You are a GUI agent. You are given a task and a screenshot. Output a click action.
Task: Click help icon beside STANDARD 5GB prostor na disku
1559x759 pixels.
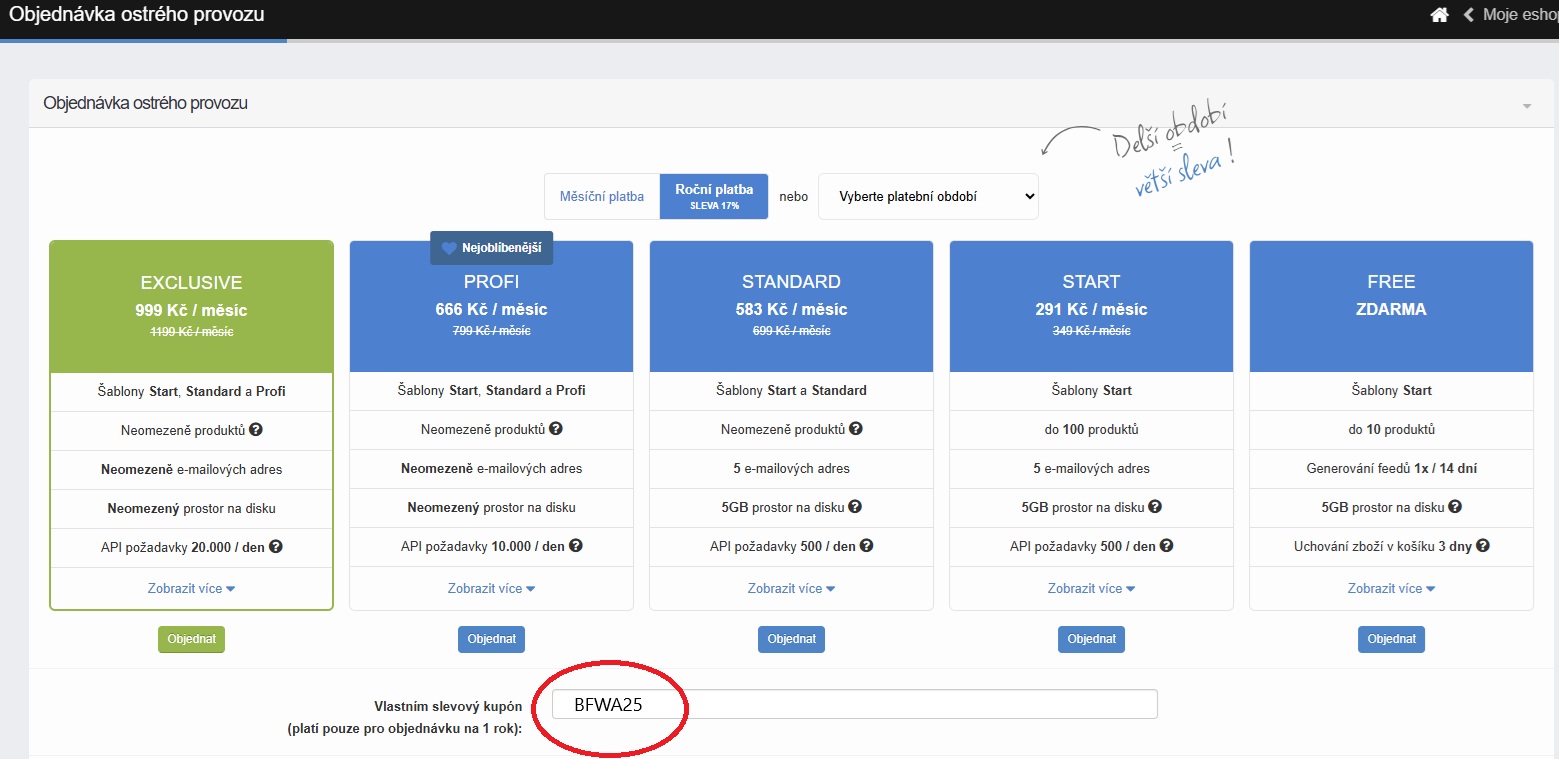[x=855, y=507]
